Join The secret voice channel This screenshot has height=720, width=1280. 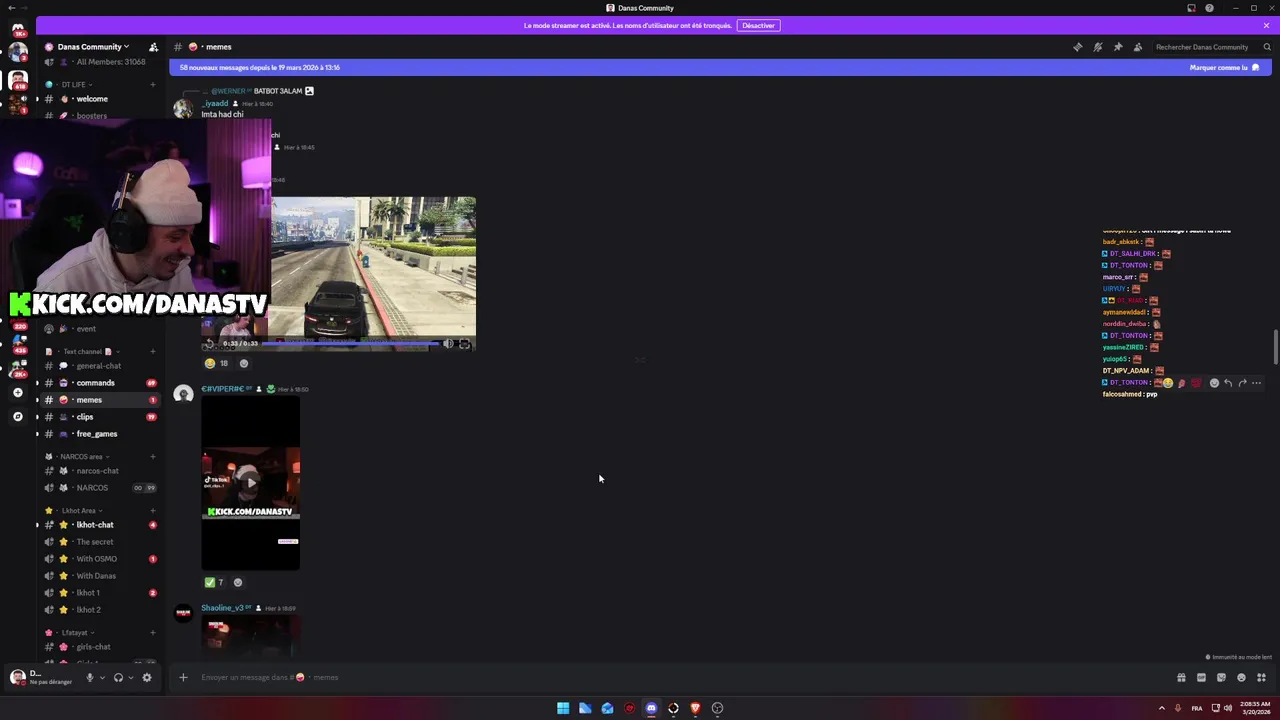99,542
